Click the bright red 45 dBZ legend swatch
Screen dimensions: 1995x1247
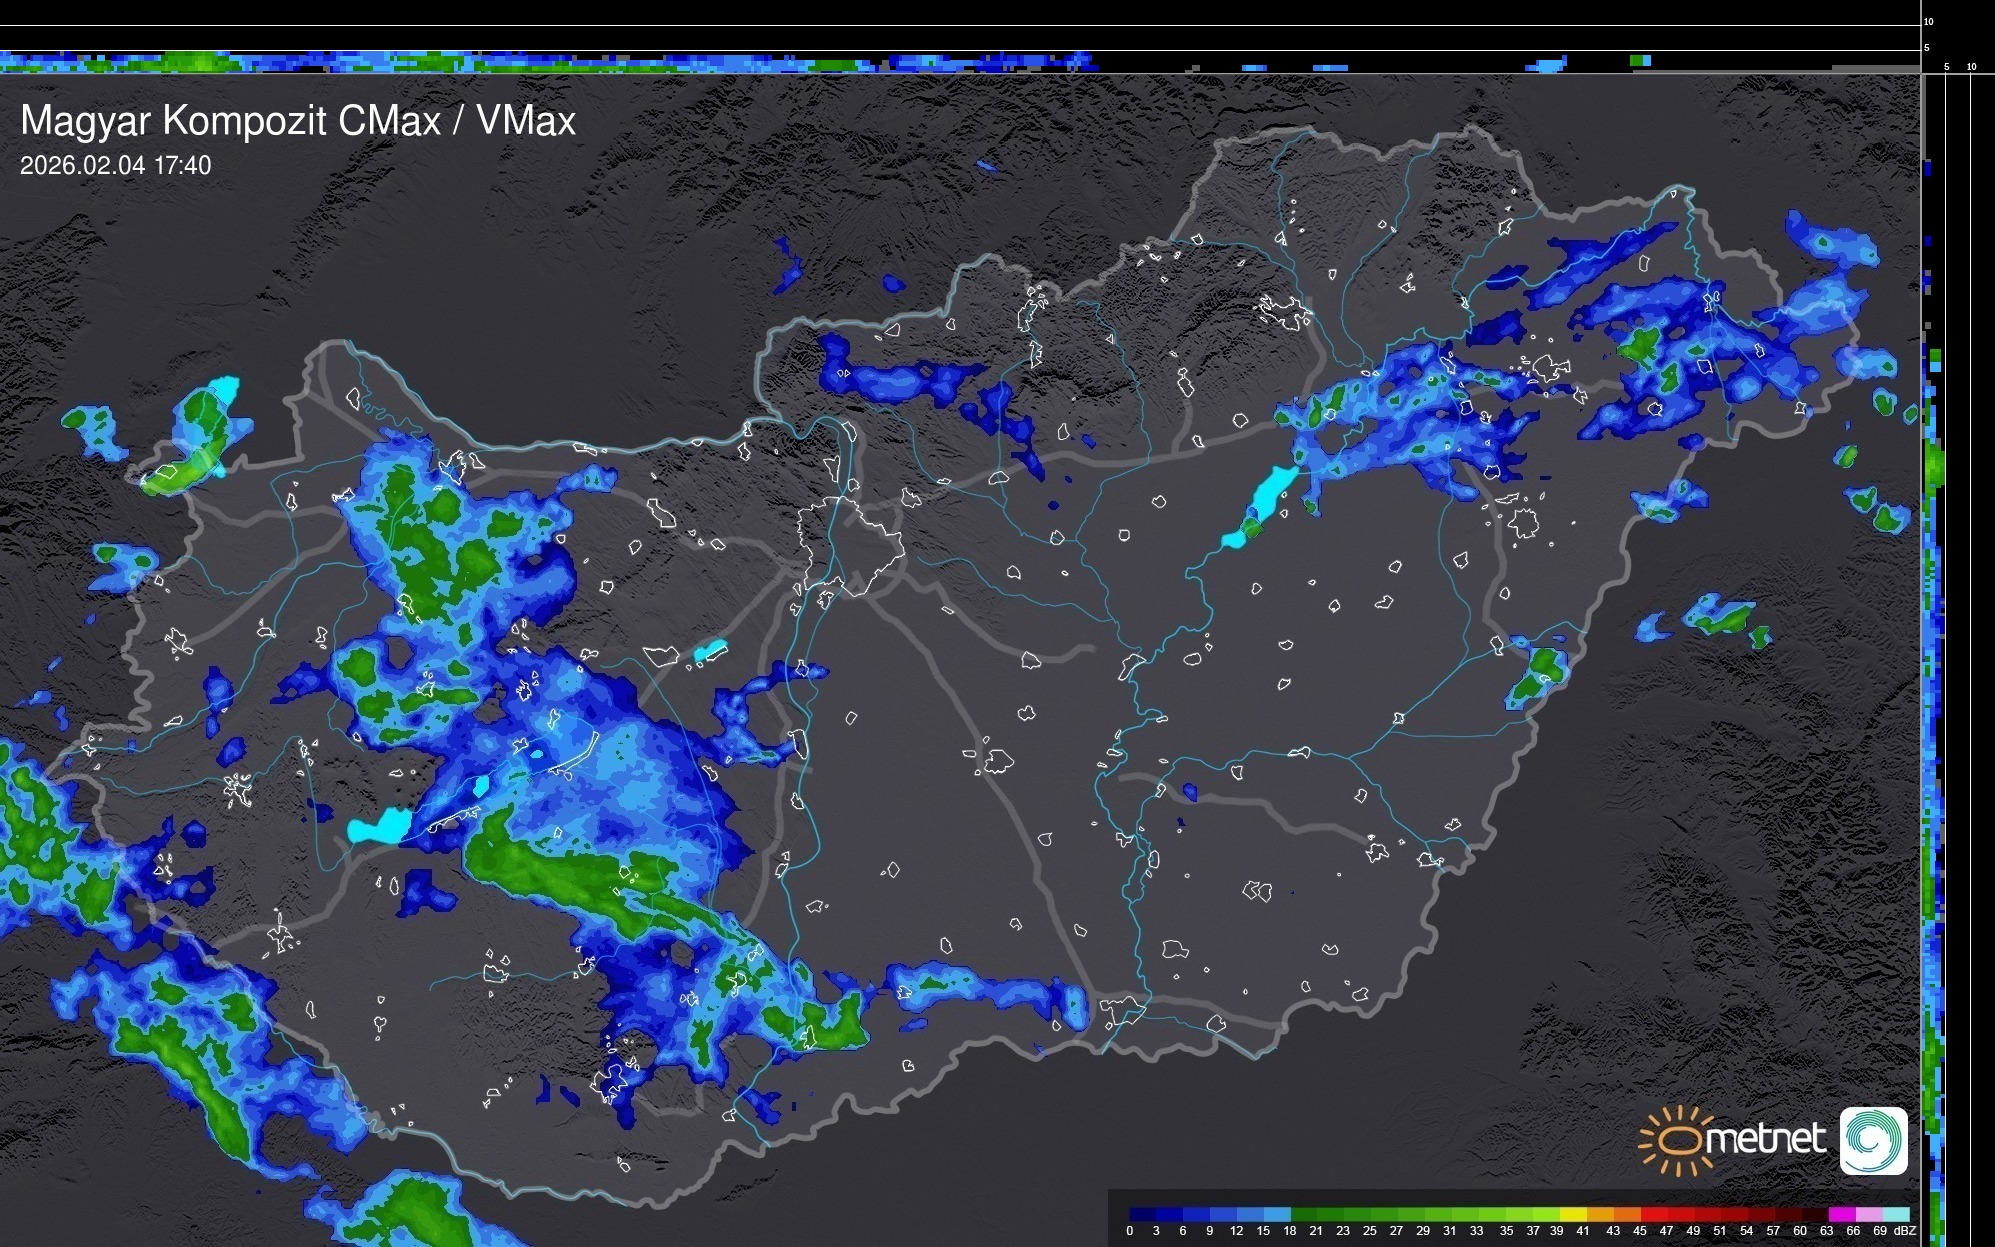point(1653,1214)
